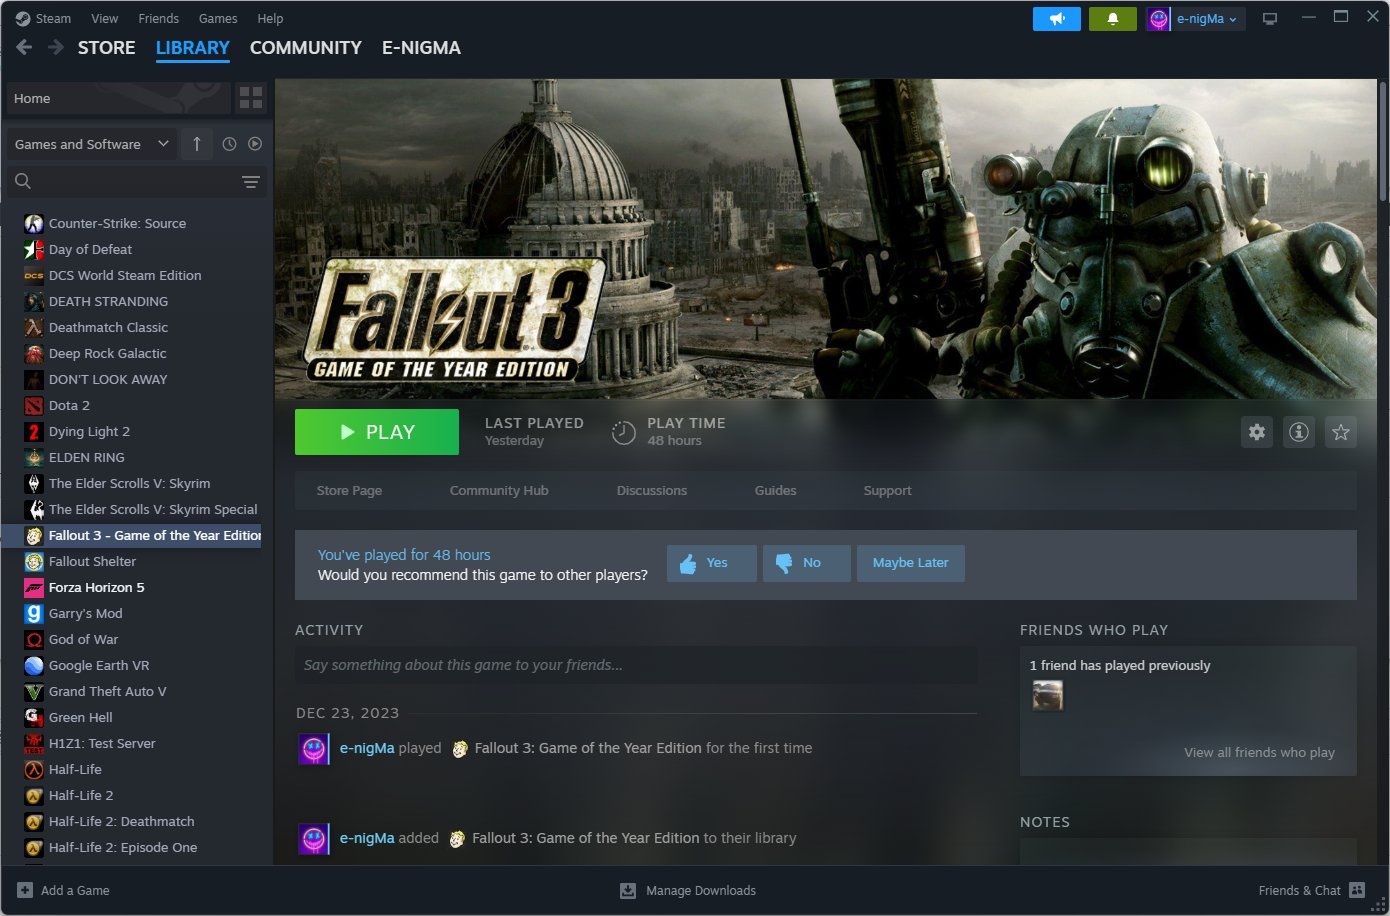This screenshot has height=916, width=1390.
Task: Select ELDEN RING in library list
Action: 87,457
